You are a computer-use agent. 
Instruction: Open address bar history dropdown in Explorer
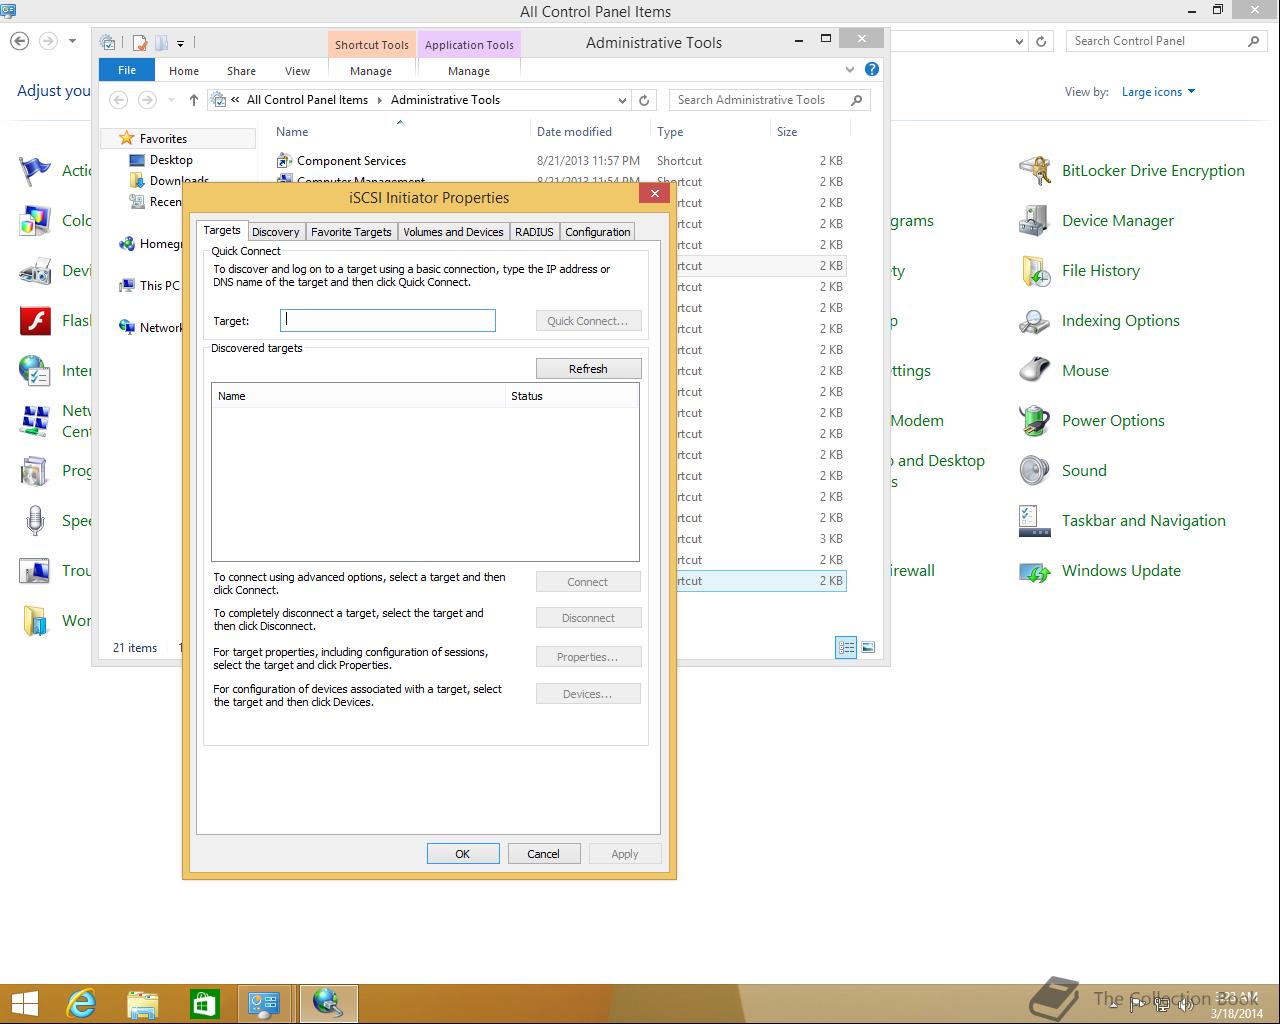click(x=622, y=100)
